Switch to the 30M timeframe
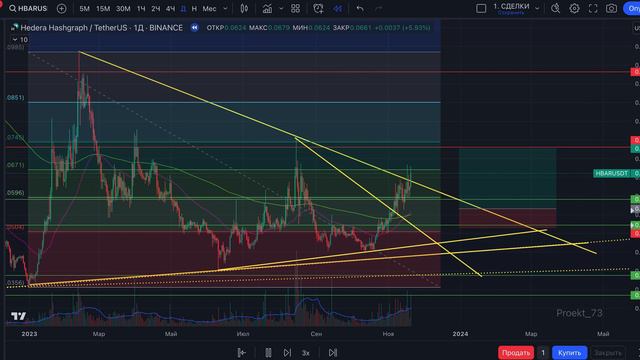Viewport: 640px width, 360px height. (x=123, y=8)
